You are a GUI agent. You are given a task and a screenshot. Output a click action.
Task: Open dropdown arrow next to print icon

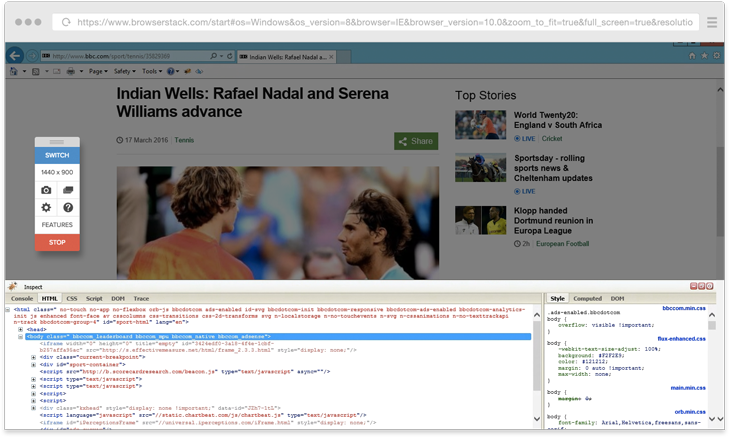point(81,71)
